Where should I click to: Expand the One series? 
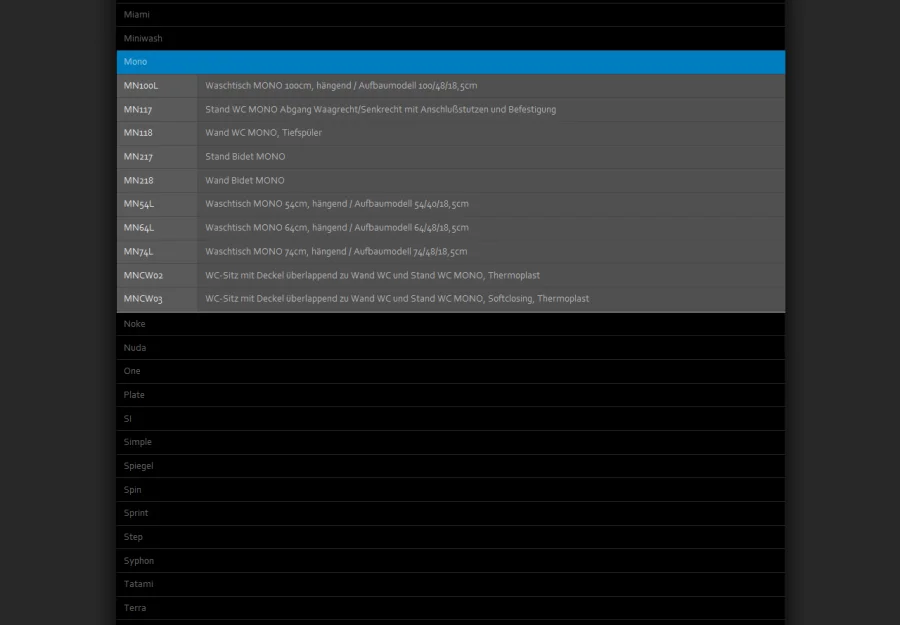coord(450,371)
